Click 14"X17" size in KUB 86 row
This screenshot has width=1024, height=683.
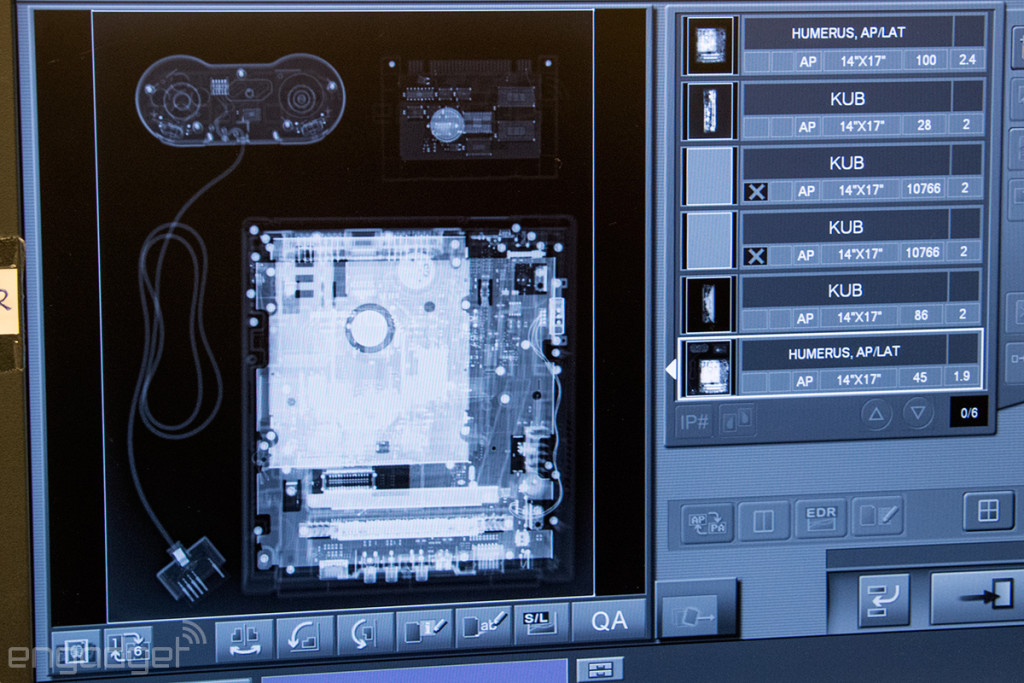click(859, 317)
